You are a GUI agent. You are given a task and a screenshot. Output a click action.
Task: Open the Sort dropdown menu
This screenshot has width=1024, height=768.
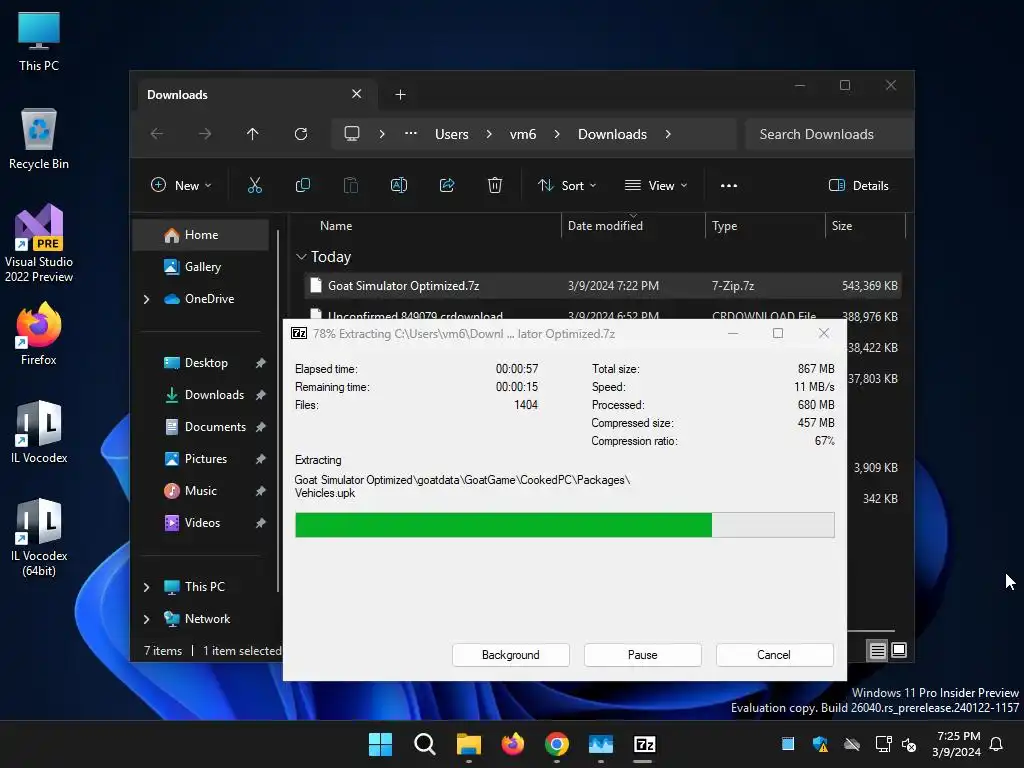pos(567,185)
